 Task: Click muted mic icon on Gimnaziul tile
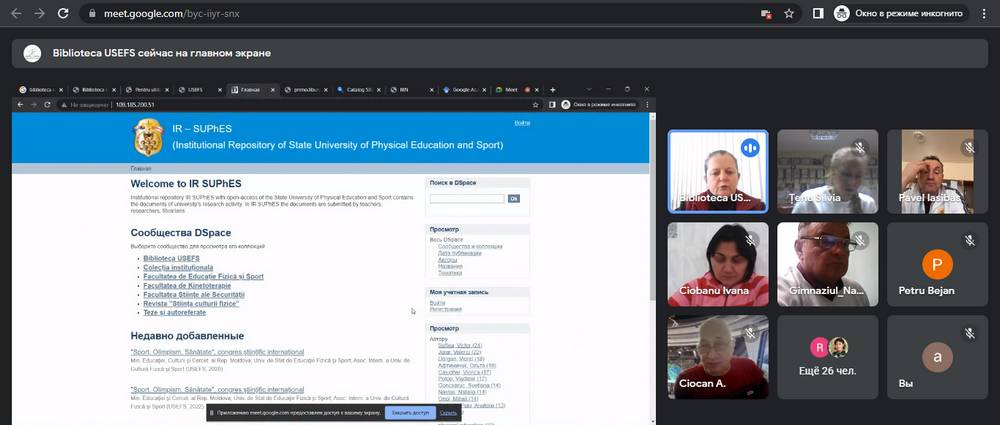point(860,241)
